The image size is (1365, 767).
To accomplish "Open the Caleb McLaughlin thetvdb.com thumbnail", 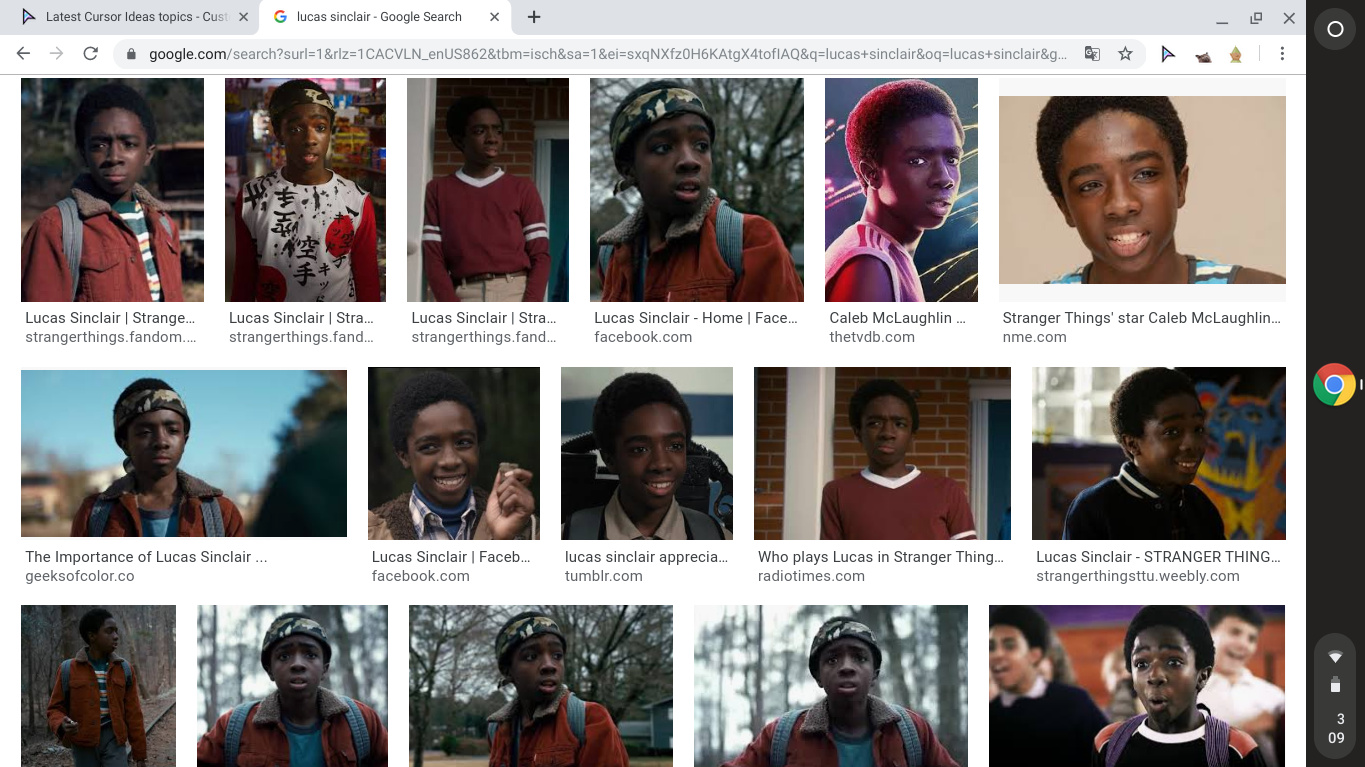I will (900, 189).
